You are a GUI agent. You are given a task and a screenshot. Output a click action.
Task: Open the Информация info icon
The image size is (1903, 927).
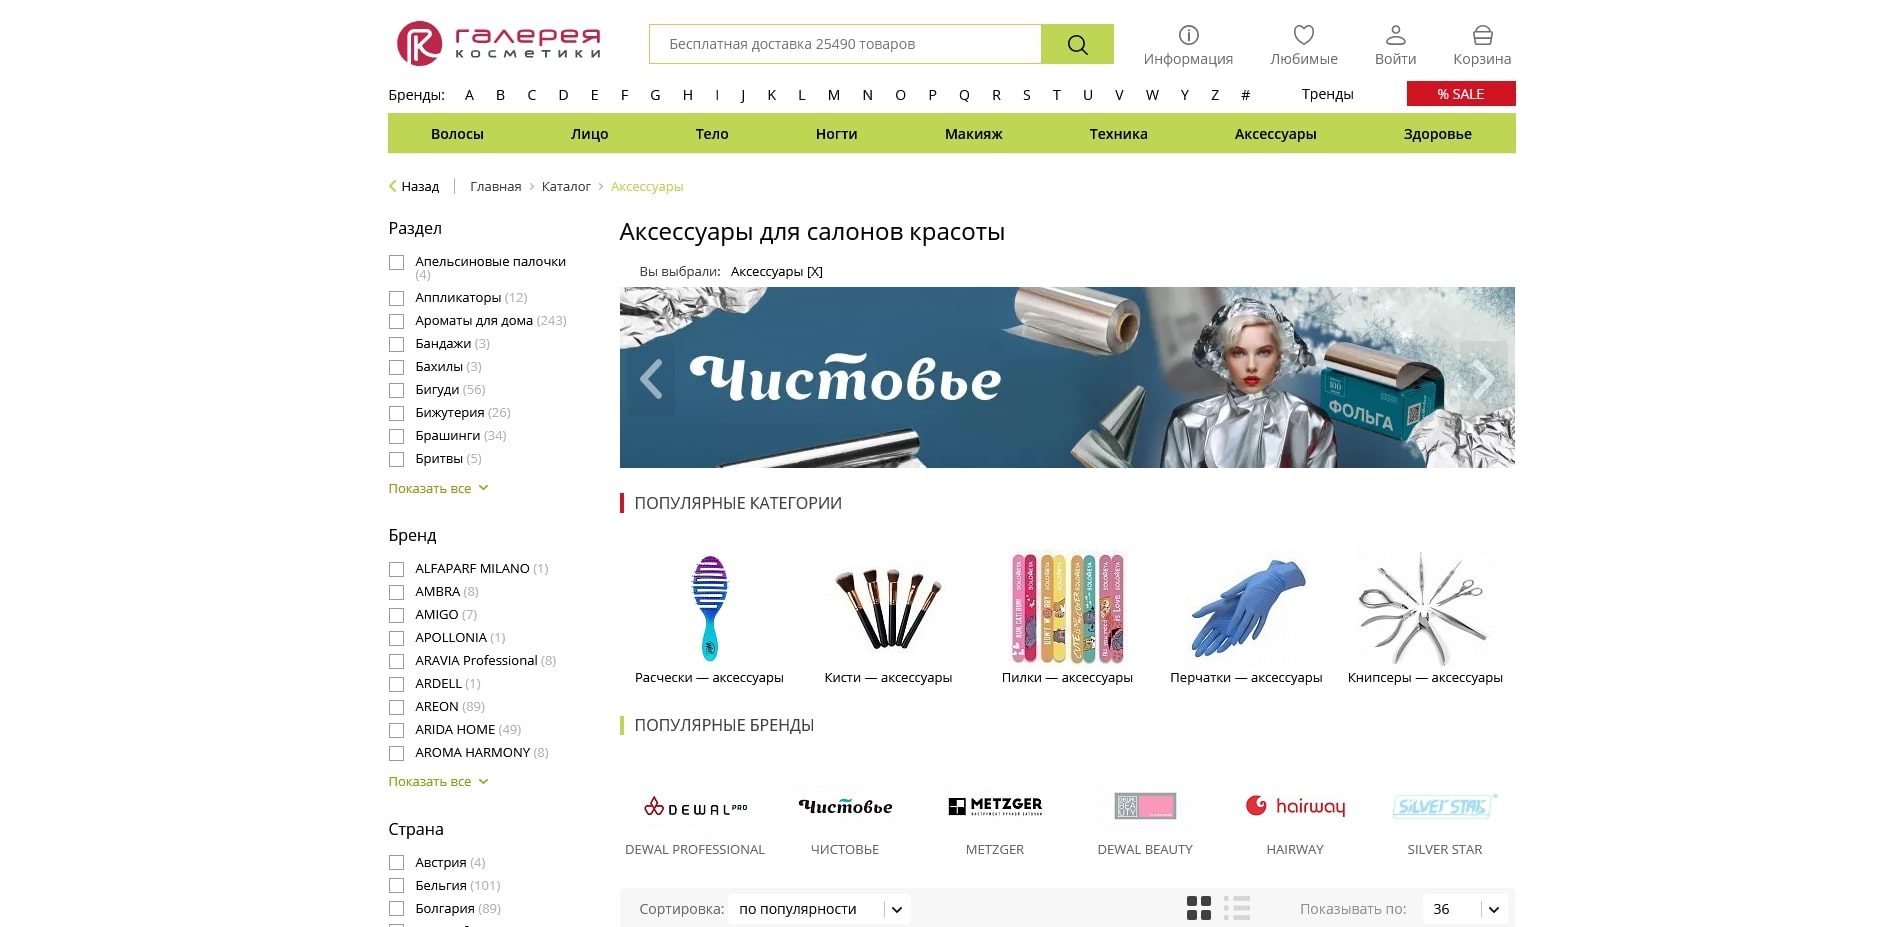point(1187,32)
